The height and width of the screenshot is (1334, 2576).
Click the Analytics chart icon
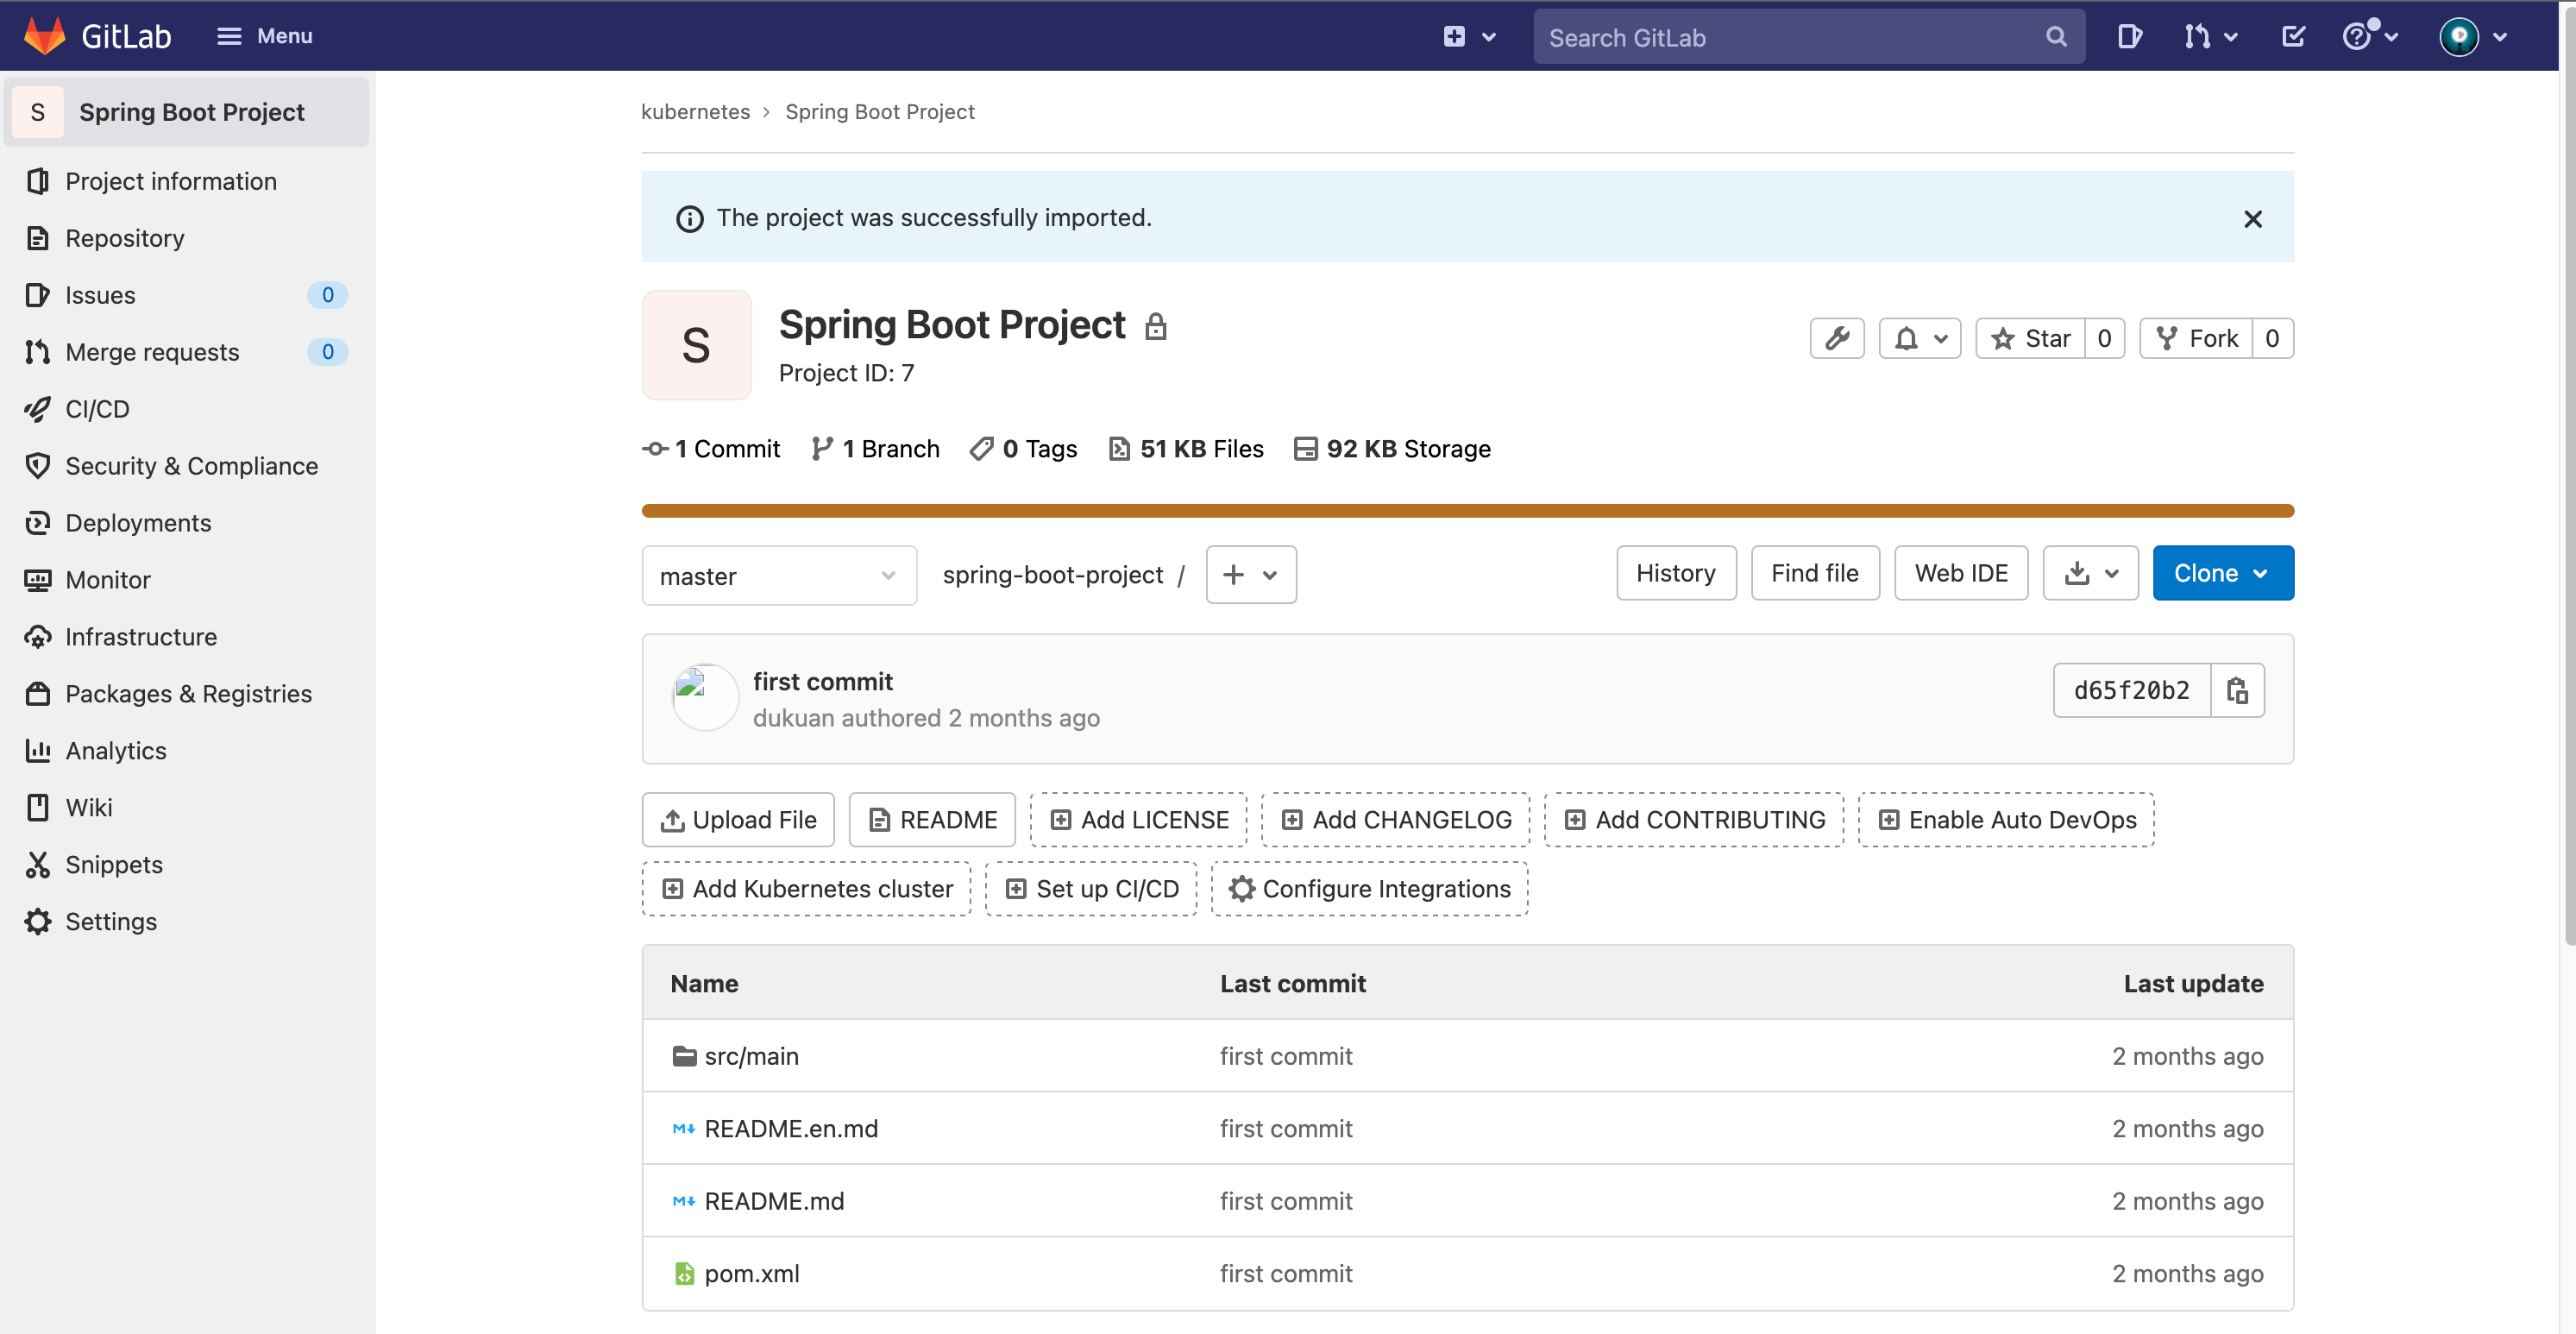(x=38, y=751)
